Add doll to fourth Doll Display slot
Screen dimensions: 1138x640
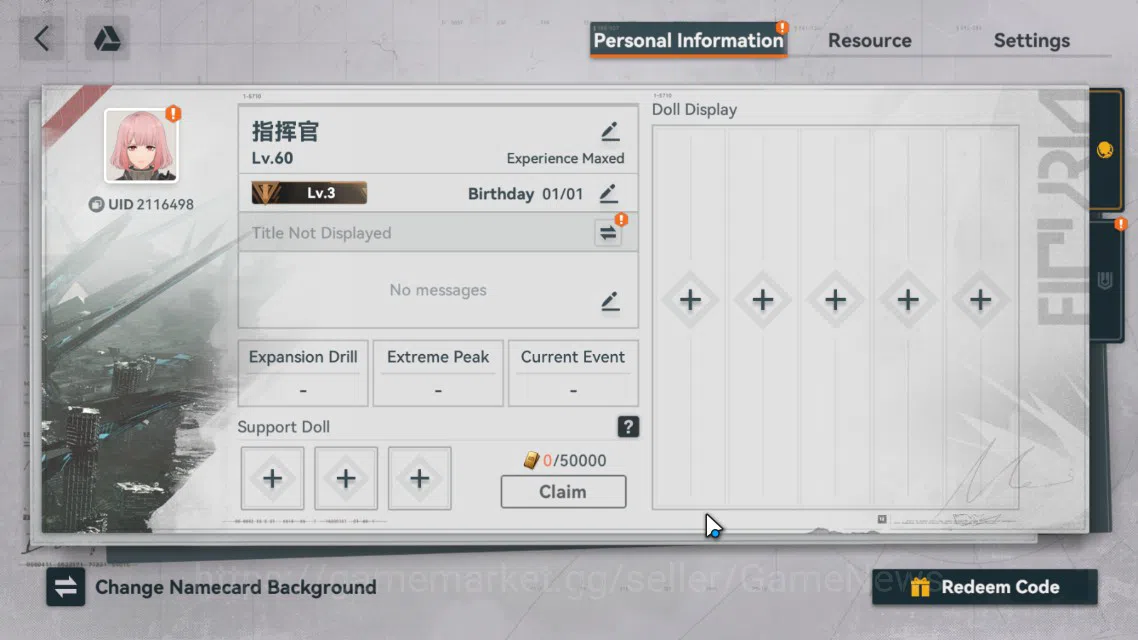pos(908,300)
